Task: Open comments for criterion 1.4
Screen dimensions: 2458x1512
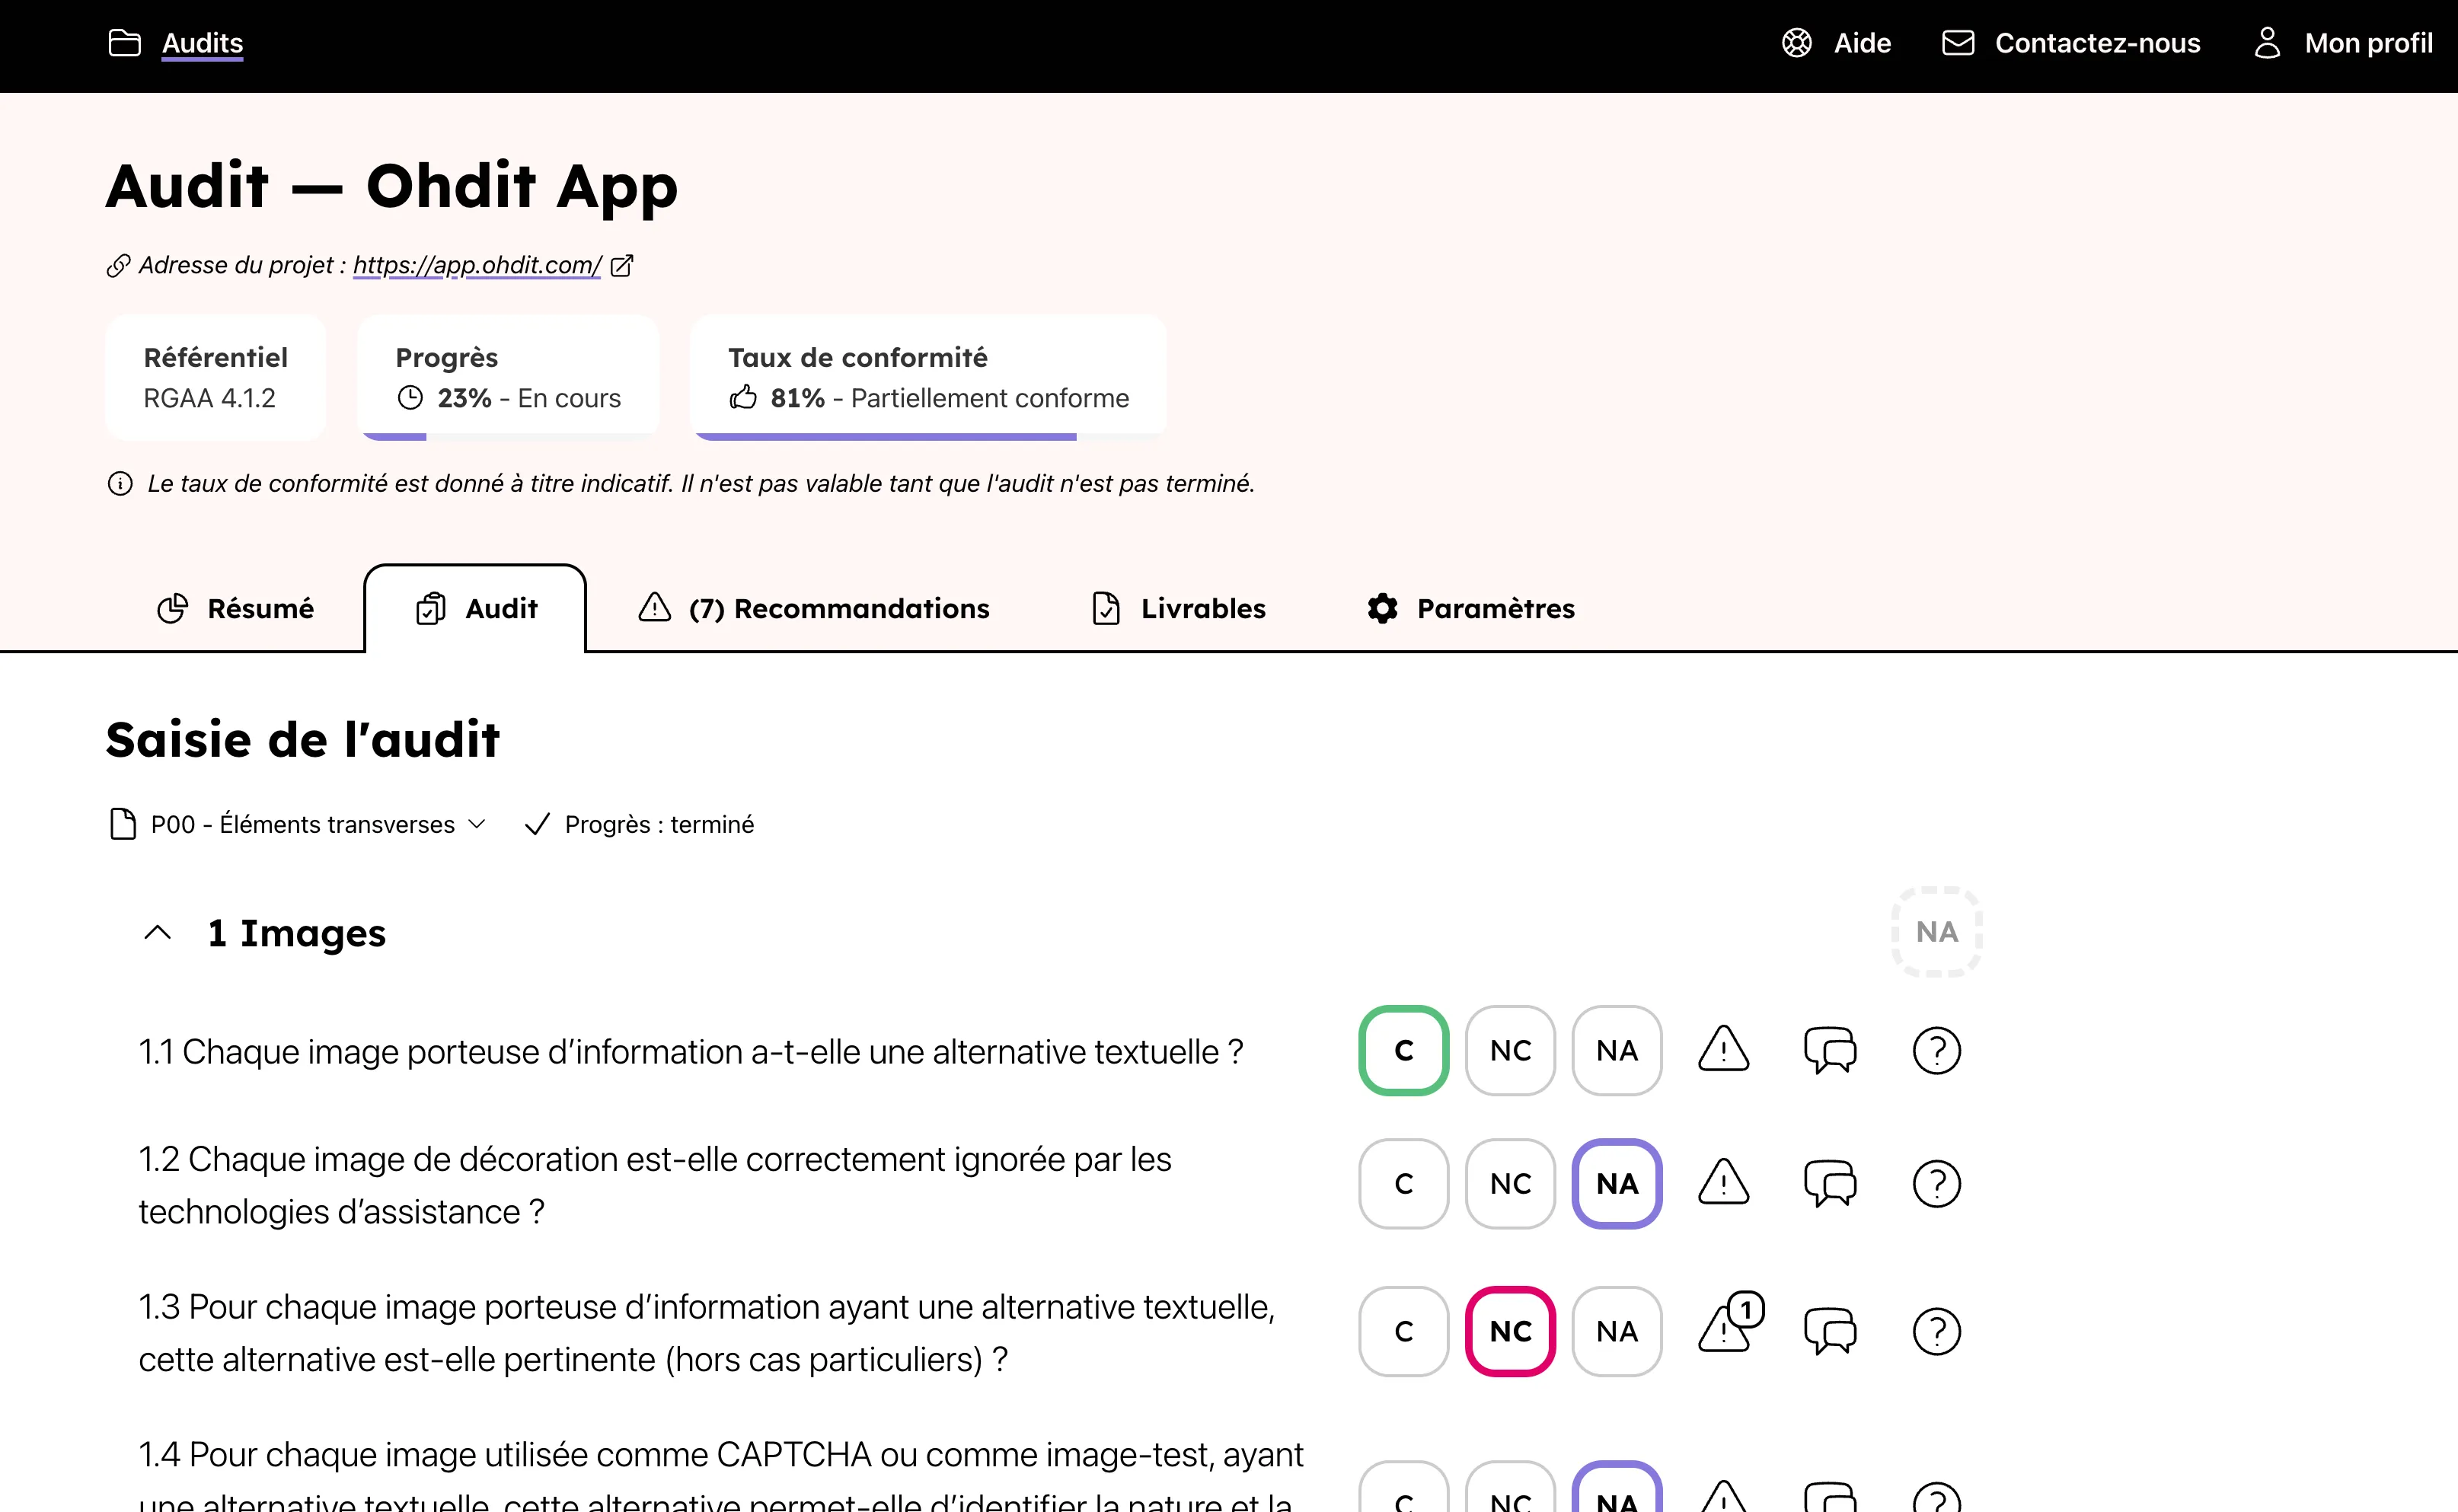Action: [x=1830, y=1496]
